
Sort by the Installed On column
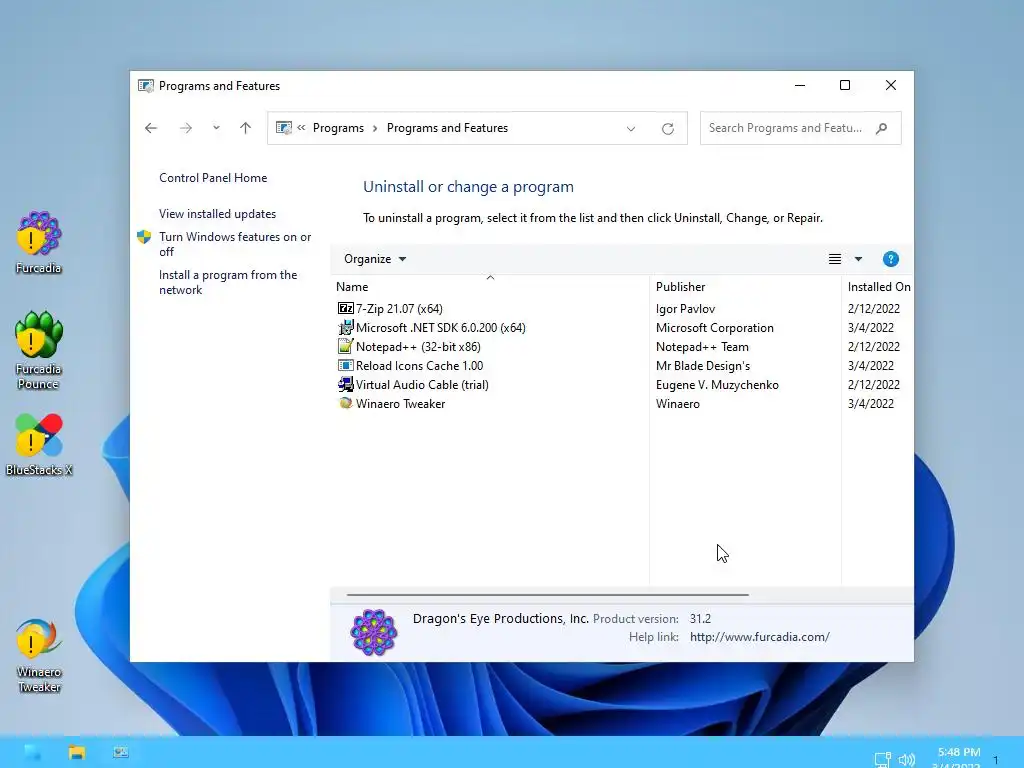[x=878, y=287]
